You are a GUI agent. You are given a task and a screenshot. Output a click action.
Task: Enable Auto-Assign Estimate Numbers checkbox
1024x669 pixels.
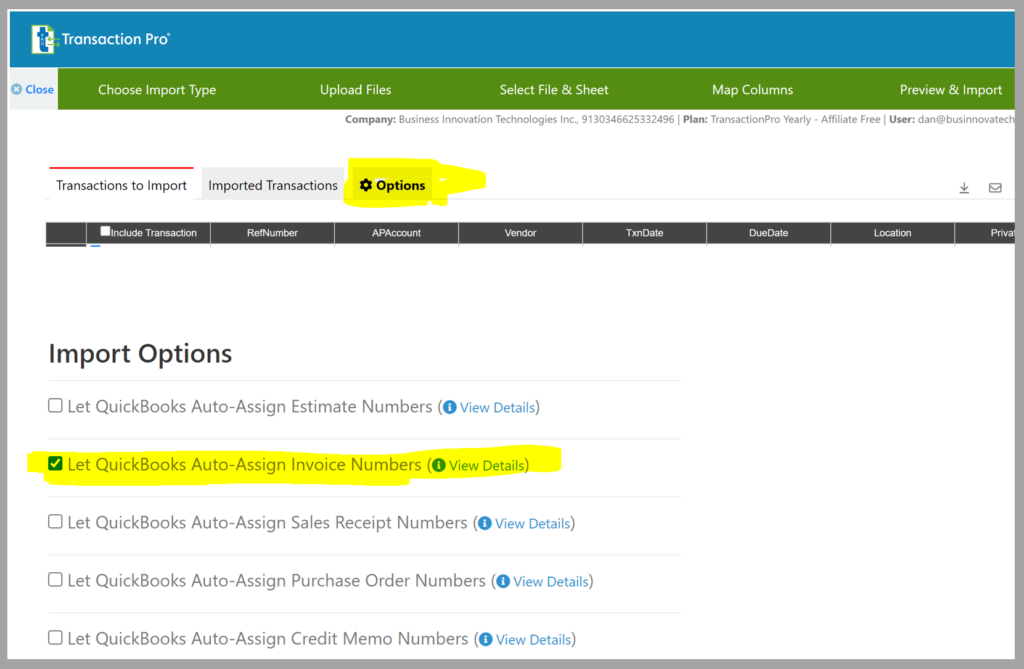[55, 406]
